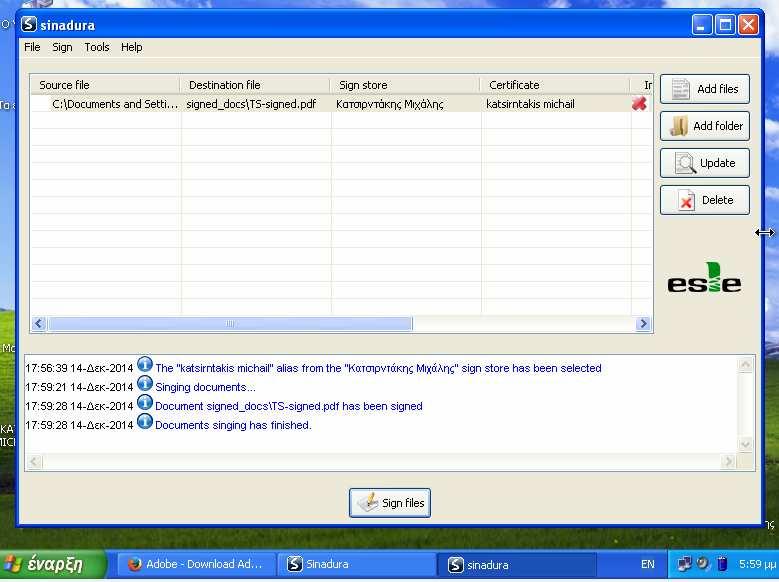Open the File menu
This screenshot has width=779, height=582.
(32, 47)
